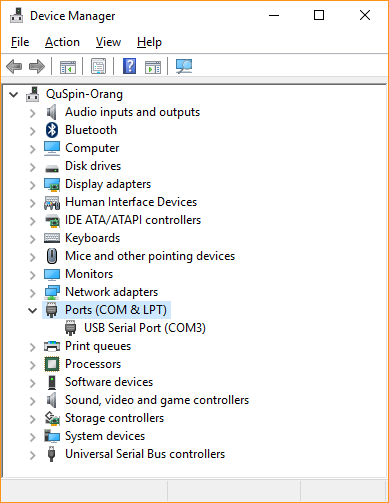Expand the Disk drives arrow
The width and height of the screenshot is (389, 503).
(x=32, y=167)
